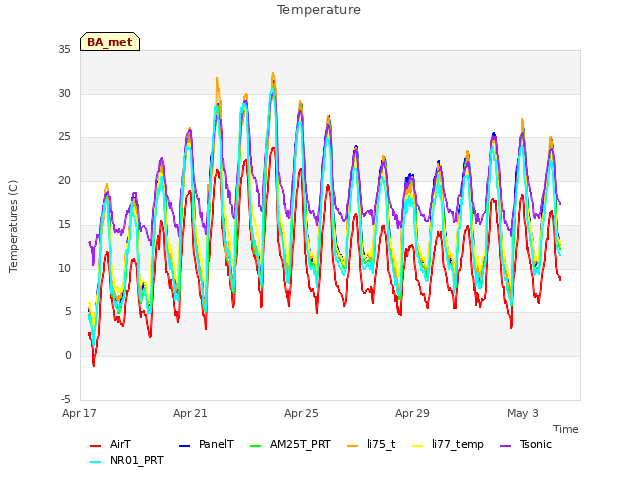The image size is (640, 480).
Task: Click the Apr 29 x-axis tick label
Action: (x=412, y=413)
